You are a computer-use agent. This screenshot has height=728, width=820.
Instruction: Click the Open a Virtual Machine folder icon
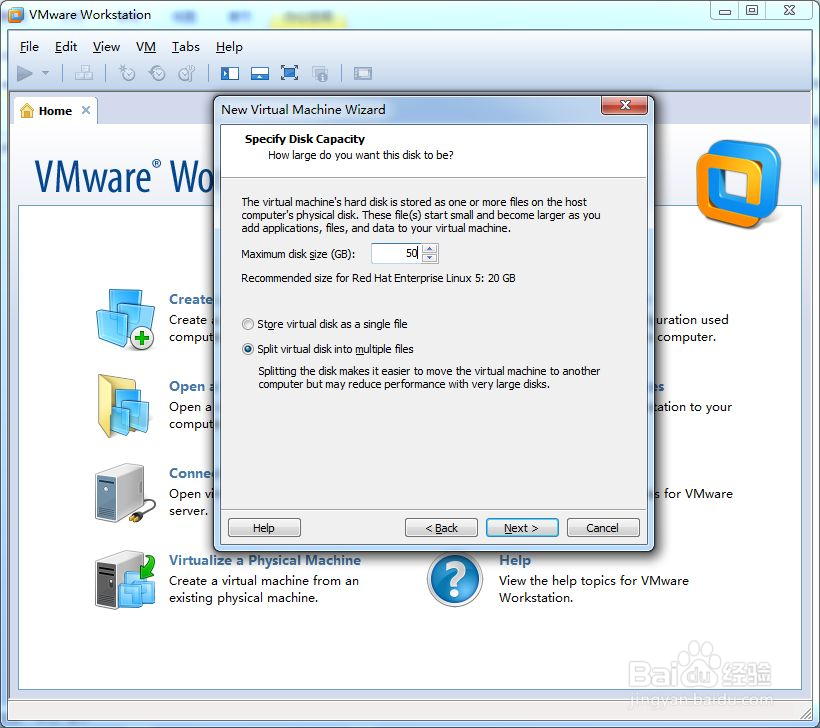(x=124, y=406)
